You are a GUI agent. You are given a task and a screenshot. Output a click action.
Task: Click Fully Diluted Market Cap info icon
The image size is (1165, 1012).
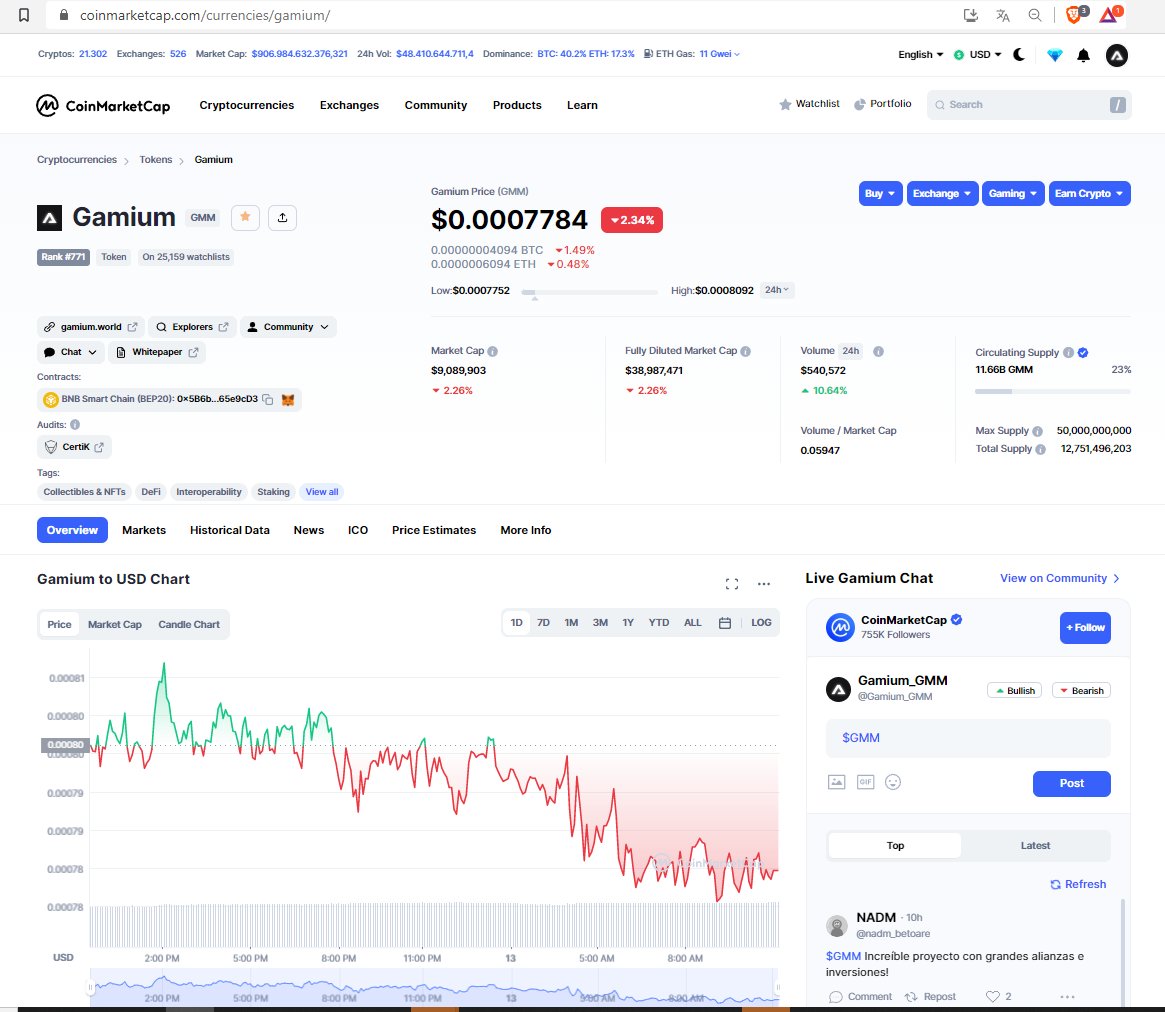745,351
